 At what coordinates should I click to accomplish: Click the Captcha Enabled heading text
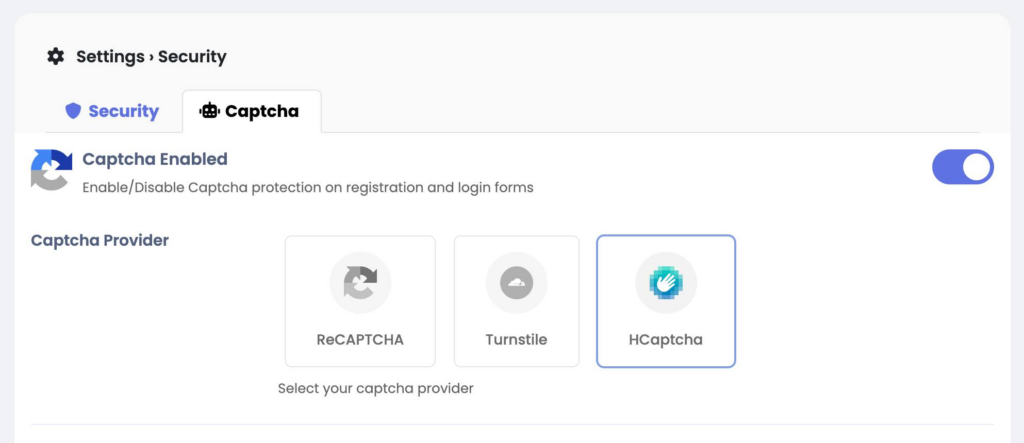tap(155, 159)
